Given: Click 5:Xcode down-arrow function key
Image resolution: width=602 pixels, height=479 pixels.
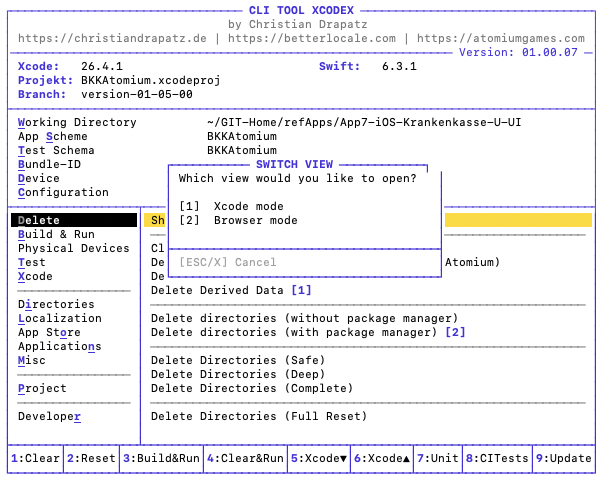Looking at the screenshot, I should (x=319, y=458).
